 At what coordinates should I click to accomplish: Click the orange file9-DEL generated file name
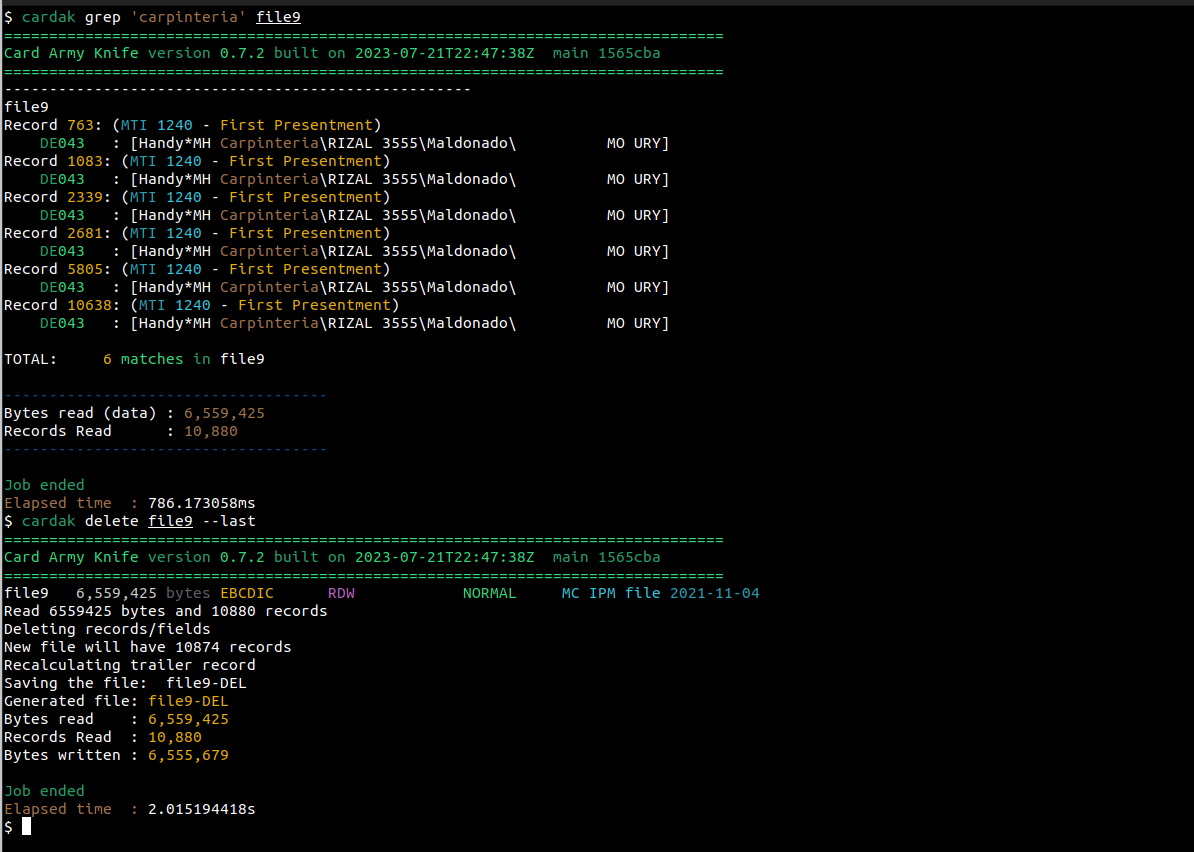(x=188, y=701)
